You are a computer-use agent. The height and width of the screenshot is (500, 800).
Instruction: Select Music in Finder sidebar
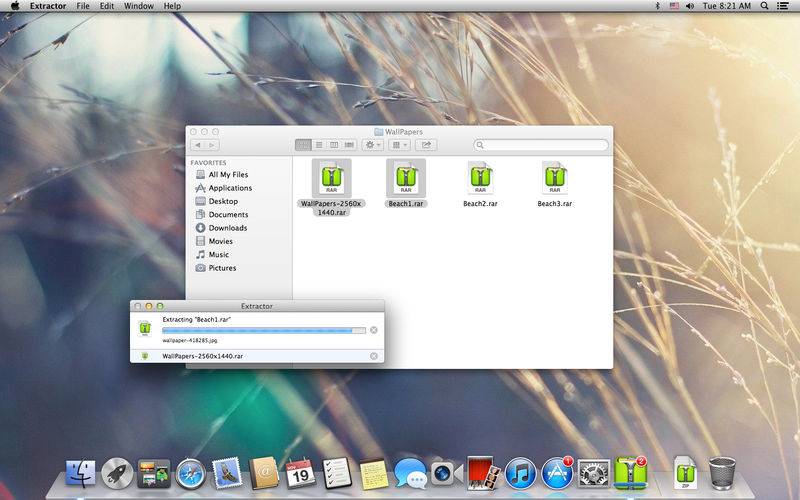pos(212,254)
